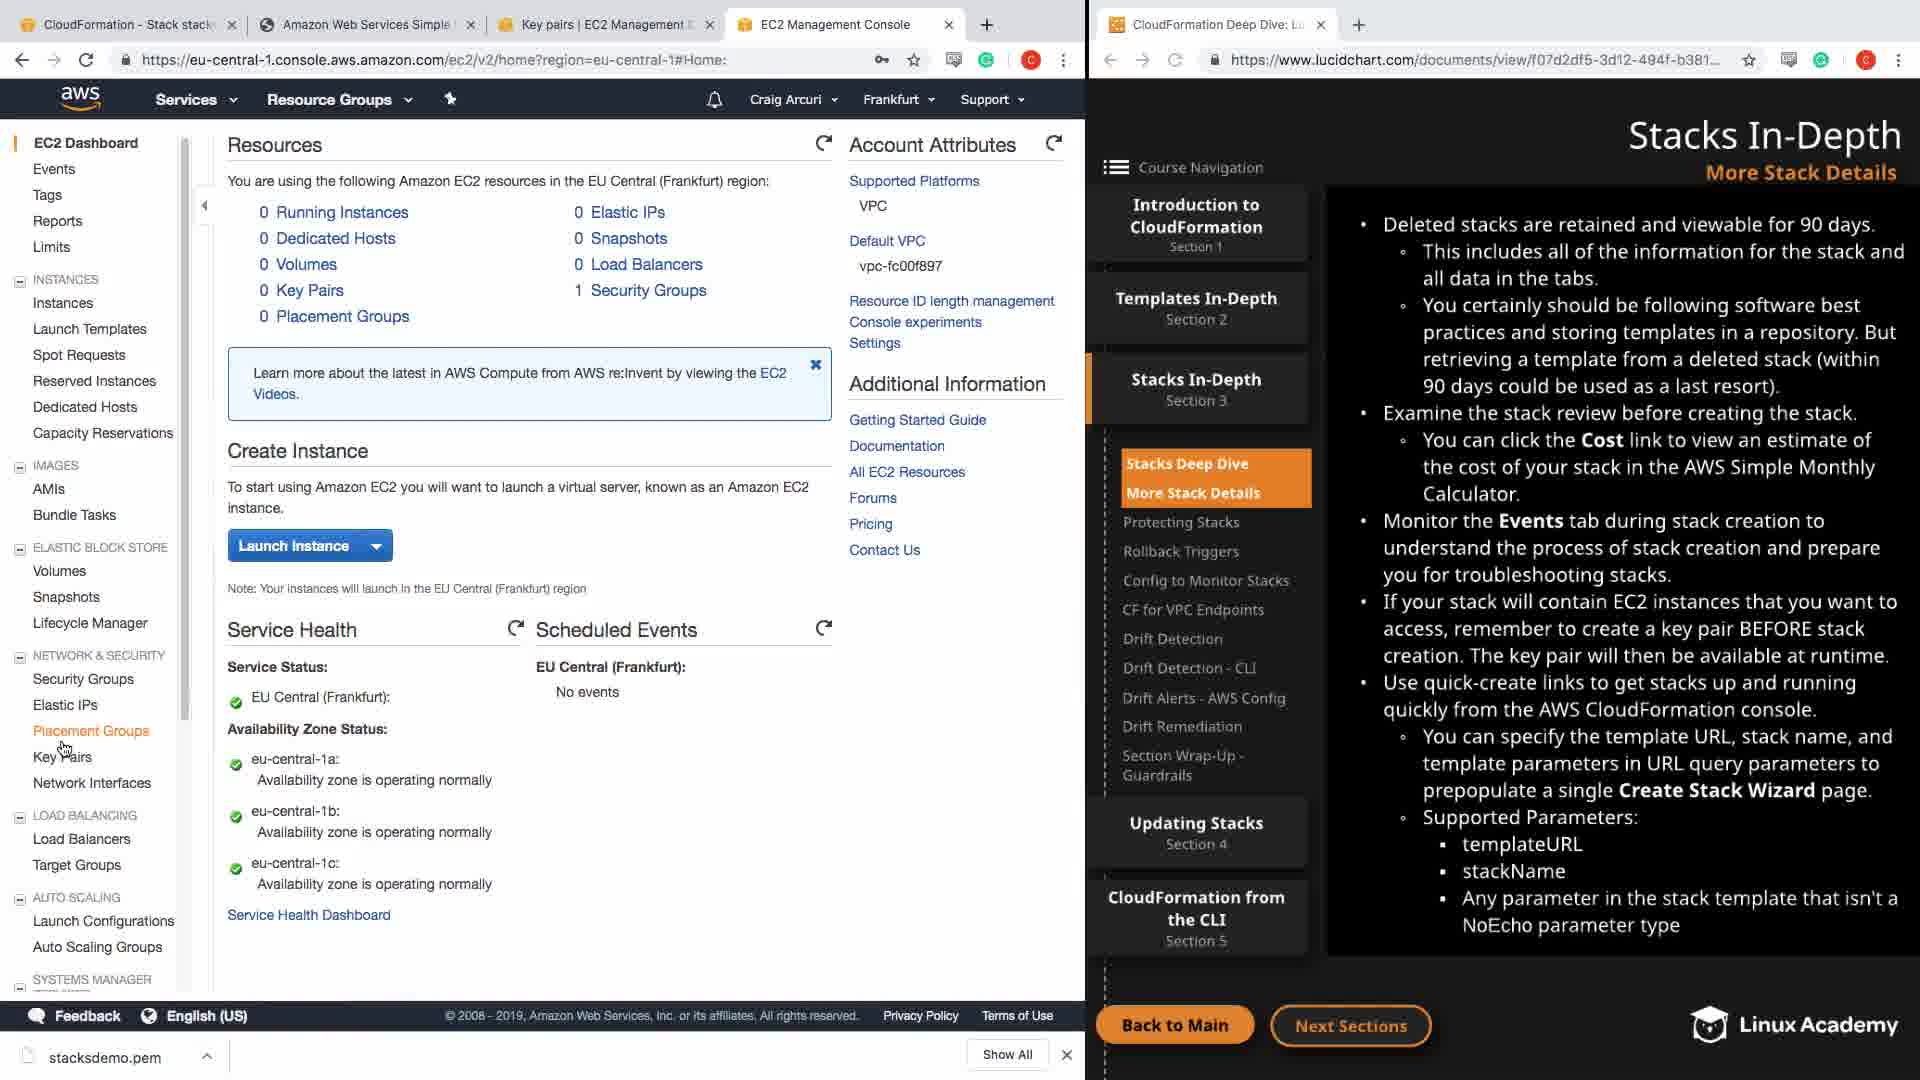Image resolution: width=1920 pixels, height=1080 pixels.
Task: Click the pin shortcut icon in AWS navbar
Action: [x=450, y=99]
